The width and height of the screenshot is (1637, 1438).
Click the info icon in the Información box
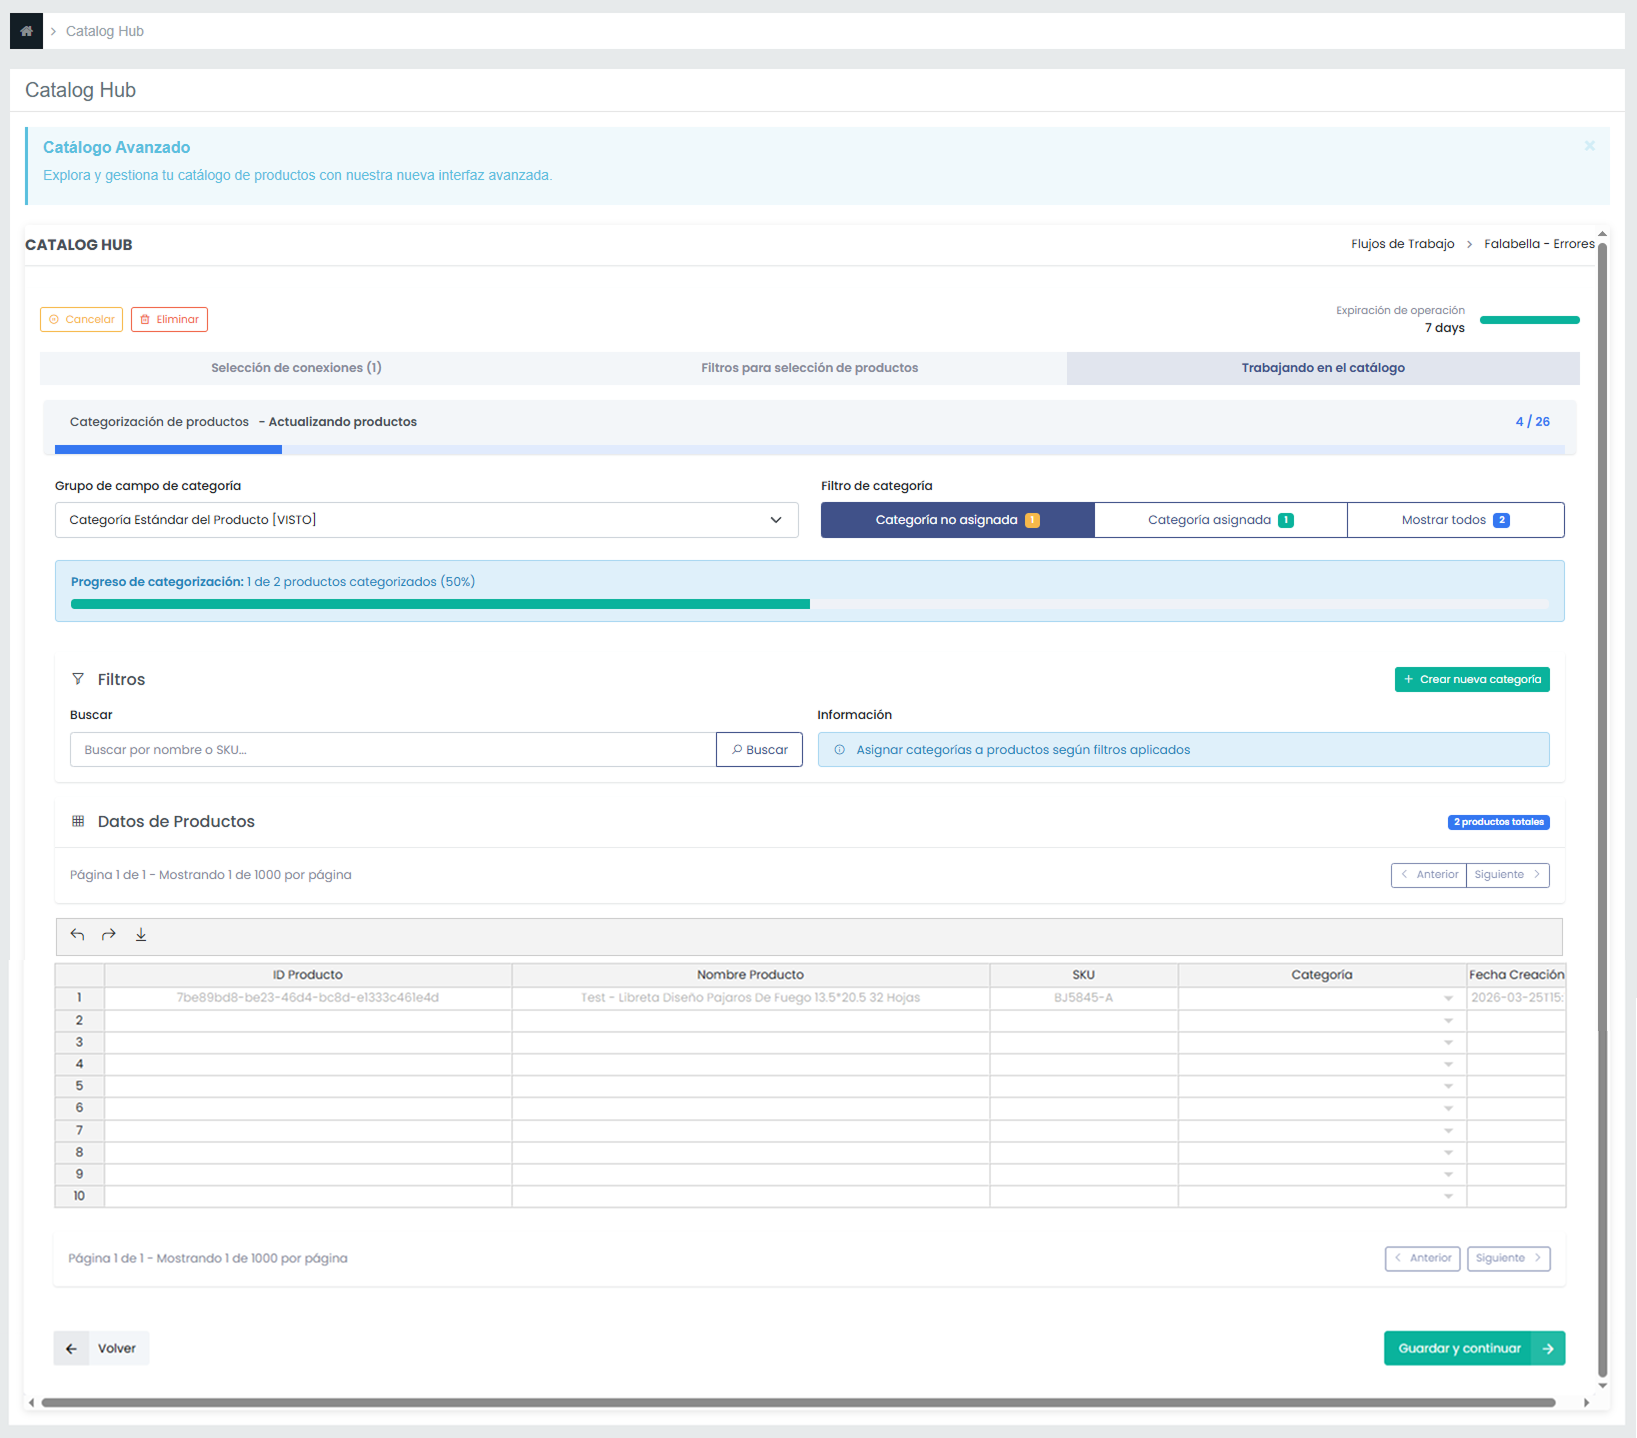tap(839, 750)
